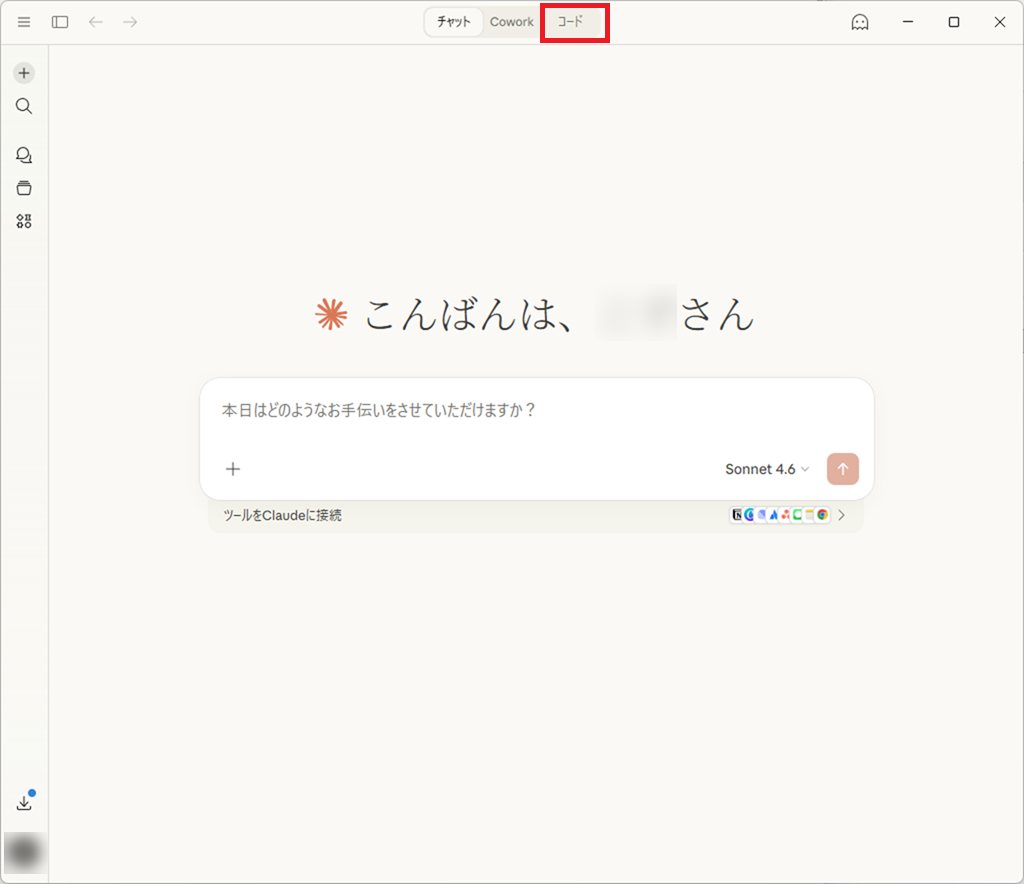Switch to the Cowork tab
Image resolution: width=1024 pixels, height=884 pixels.
(511, 22)
